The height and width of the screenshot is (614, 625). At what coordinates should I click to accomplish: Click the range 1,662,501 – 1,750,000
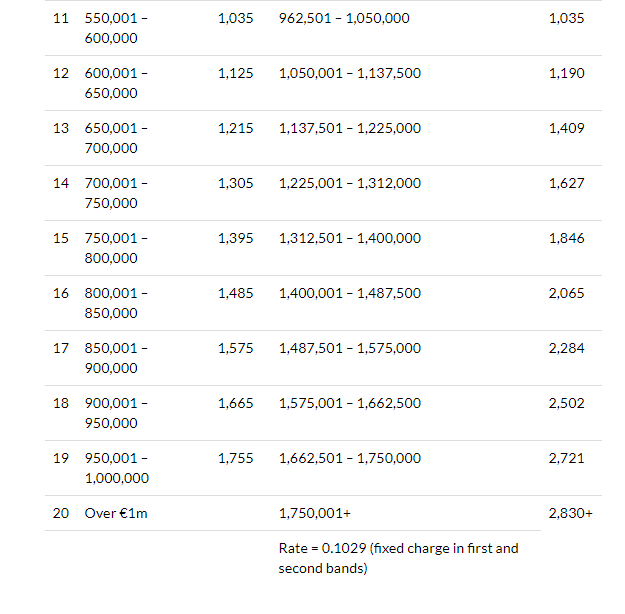349,458
